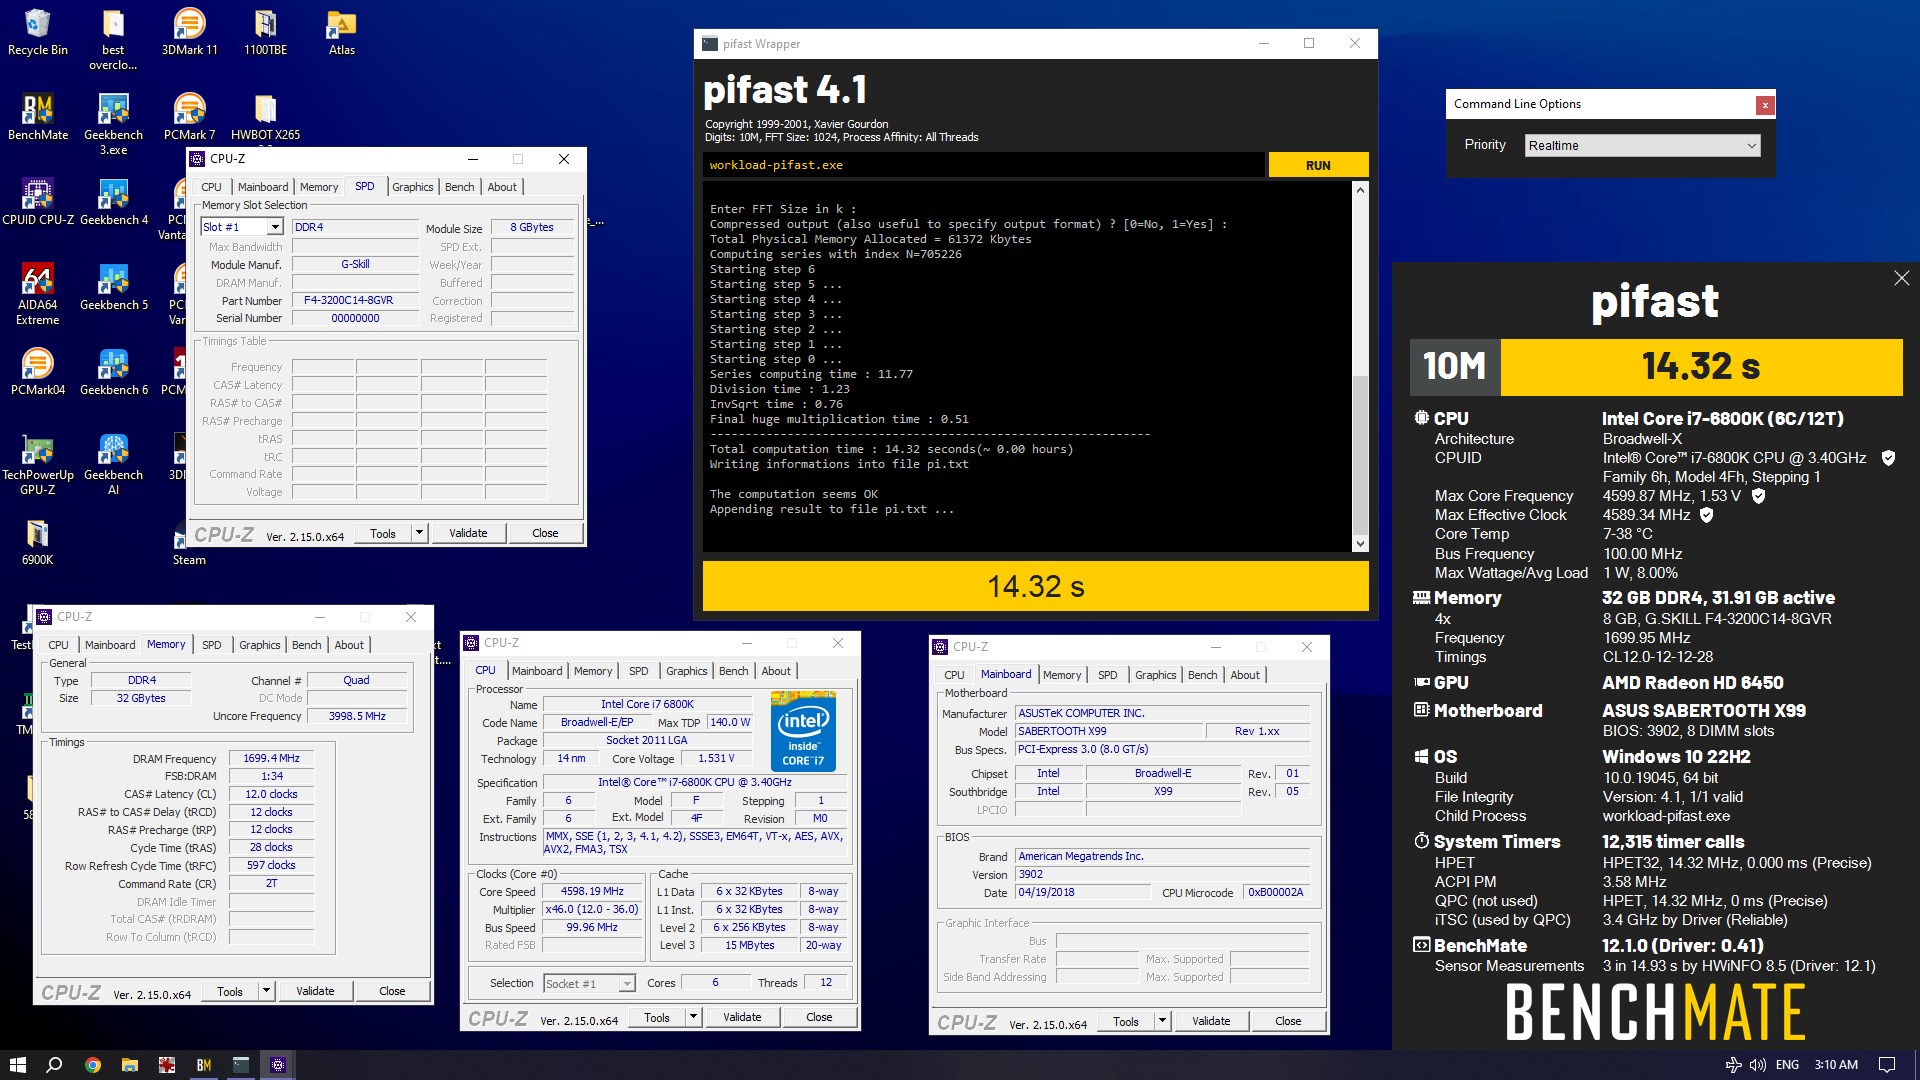Open Geekbench 6 desktop icon
This screenshot has height=1080, width=1920.
(x=113, y=372)
